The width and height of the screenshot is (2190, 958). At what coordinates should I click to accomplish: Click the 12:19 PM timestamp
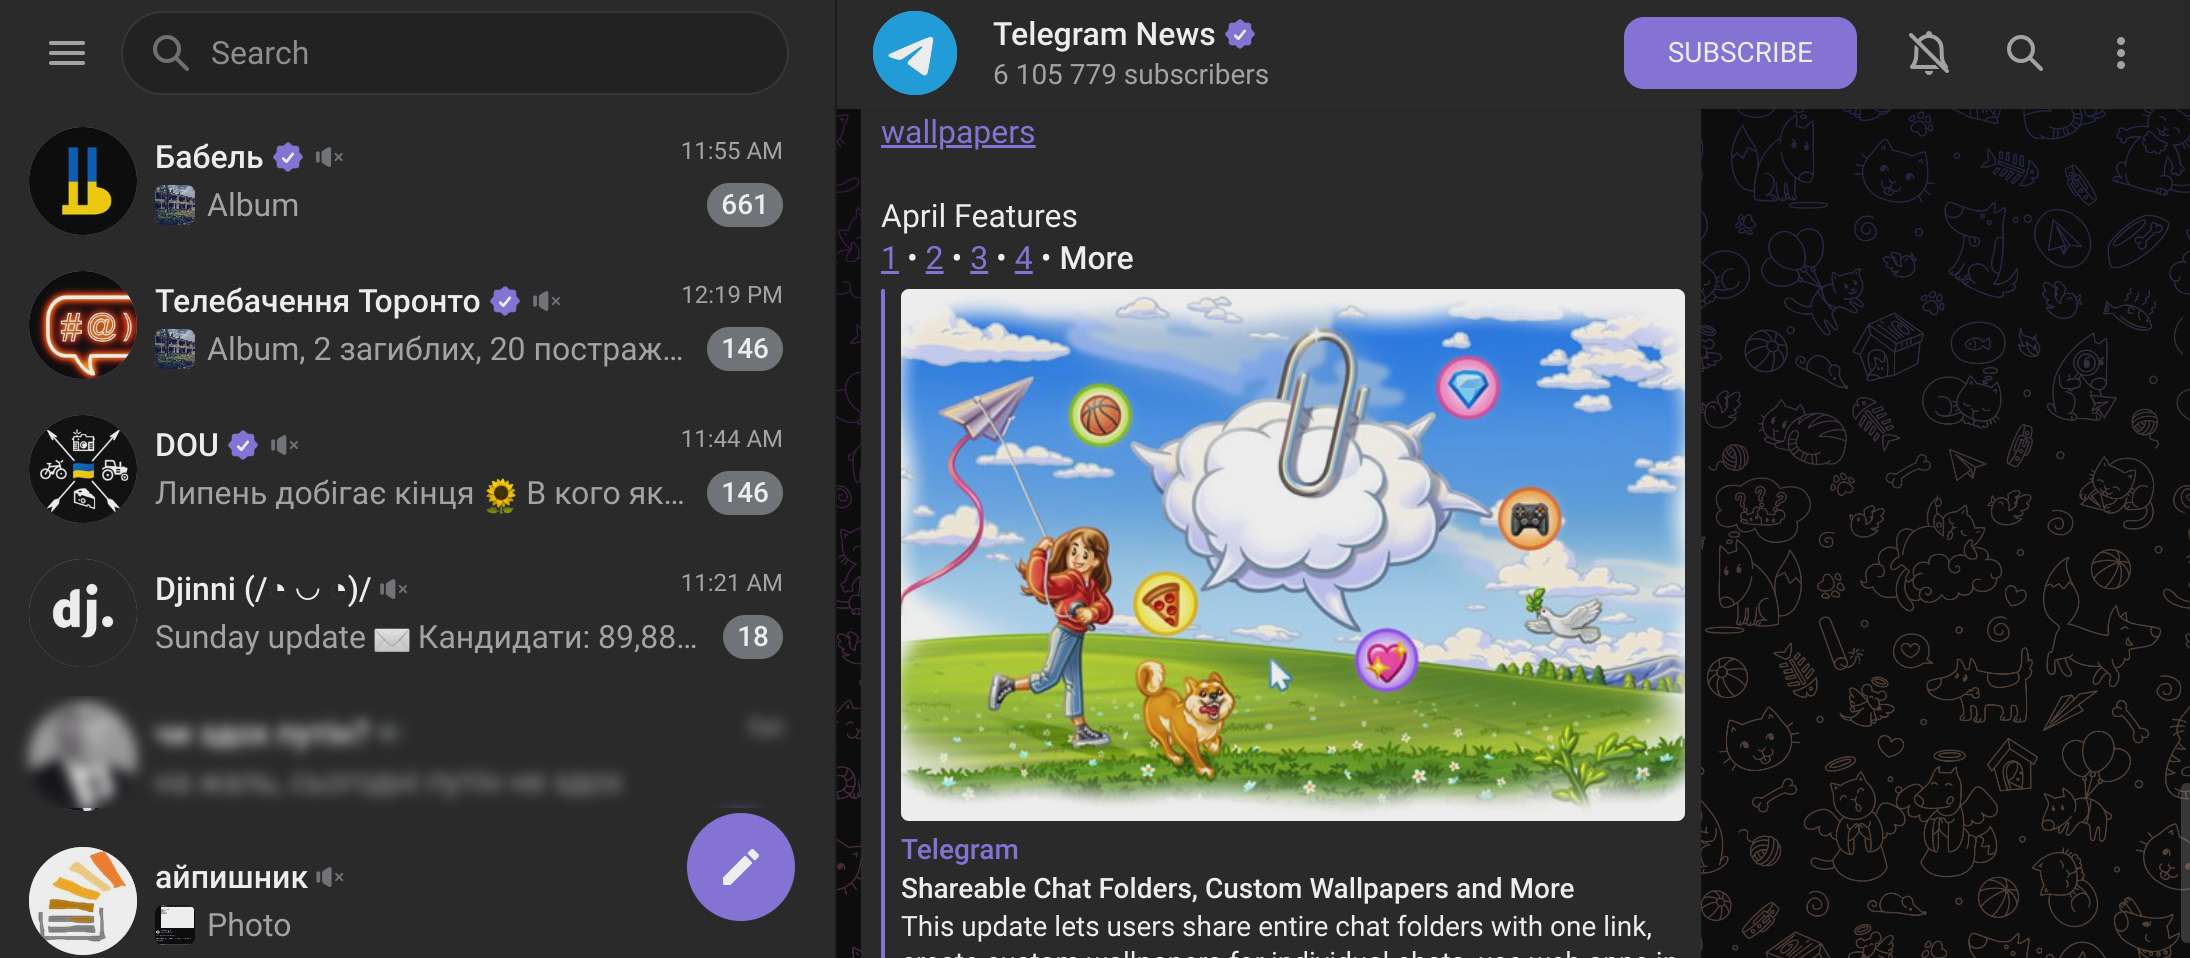click(731, 295)
